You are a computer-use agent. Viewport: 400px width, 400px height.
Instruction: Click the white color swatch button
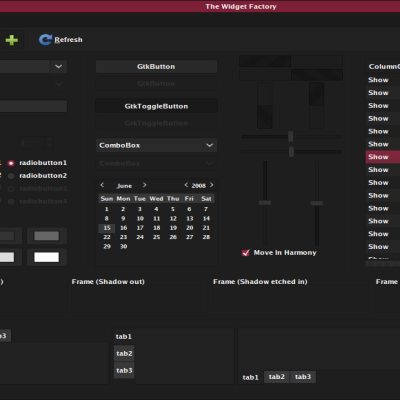coord(47,257)
